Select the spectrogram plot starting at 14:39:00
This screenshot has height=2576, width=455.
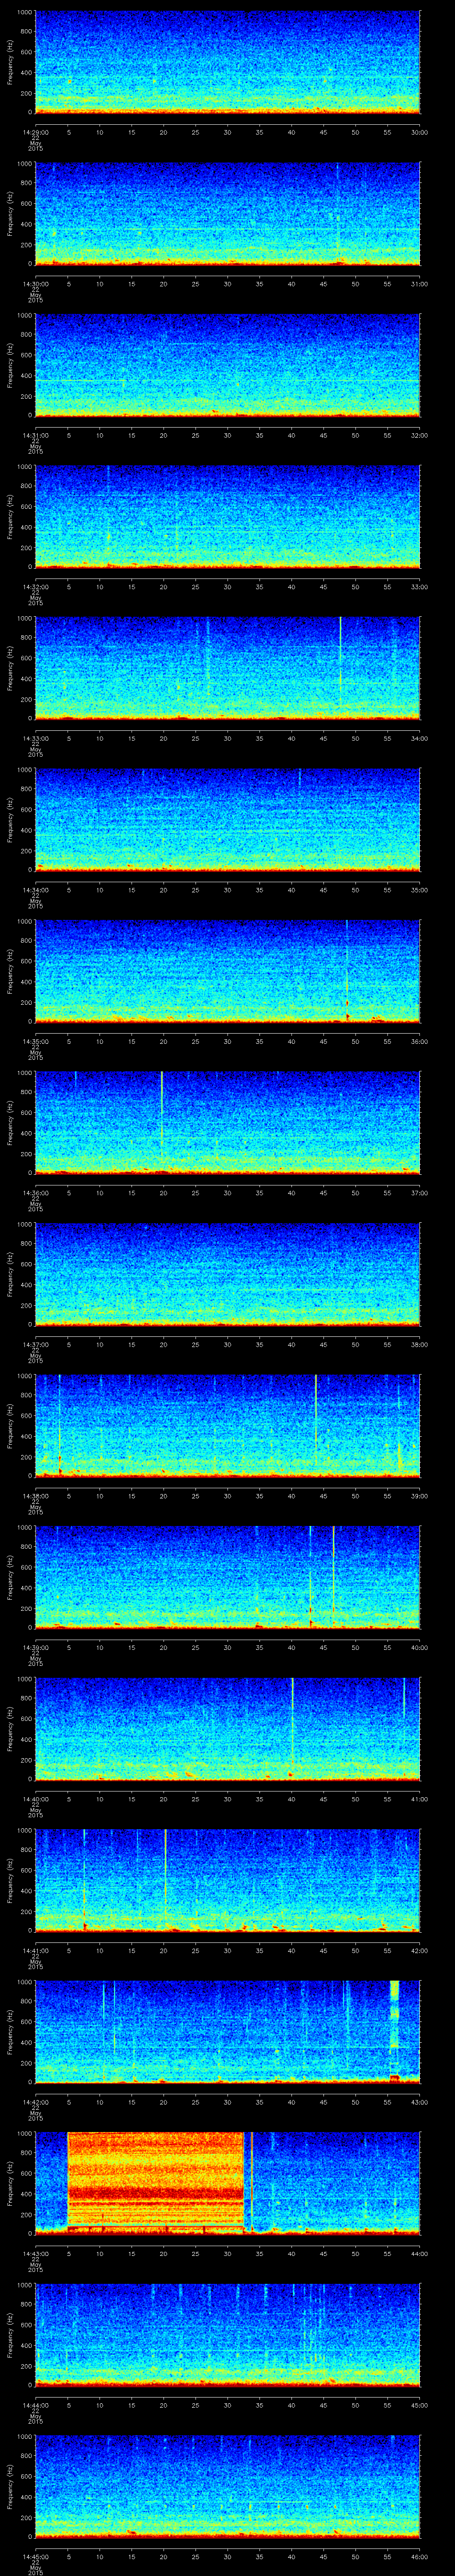227,1577
